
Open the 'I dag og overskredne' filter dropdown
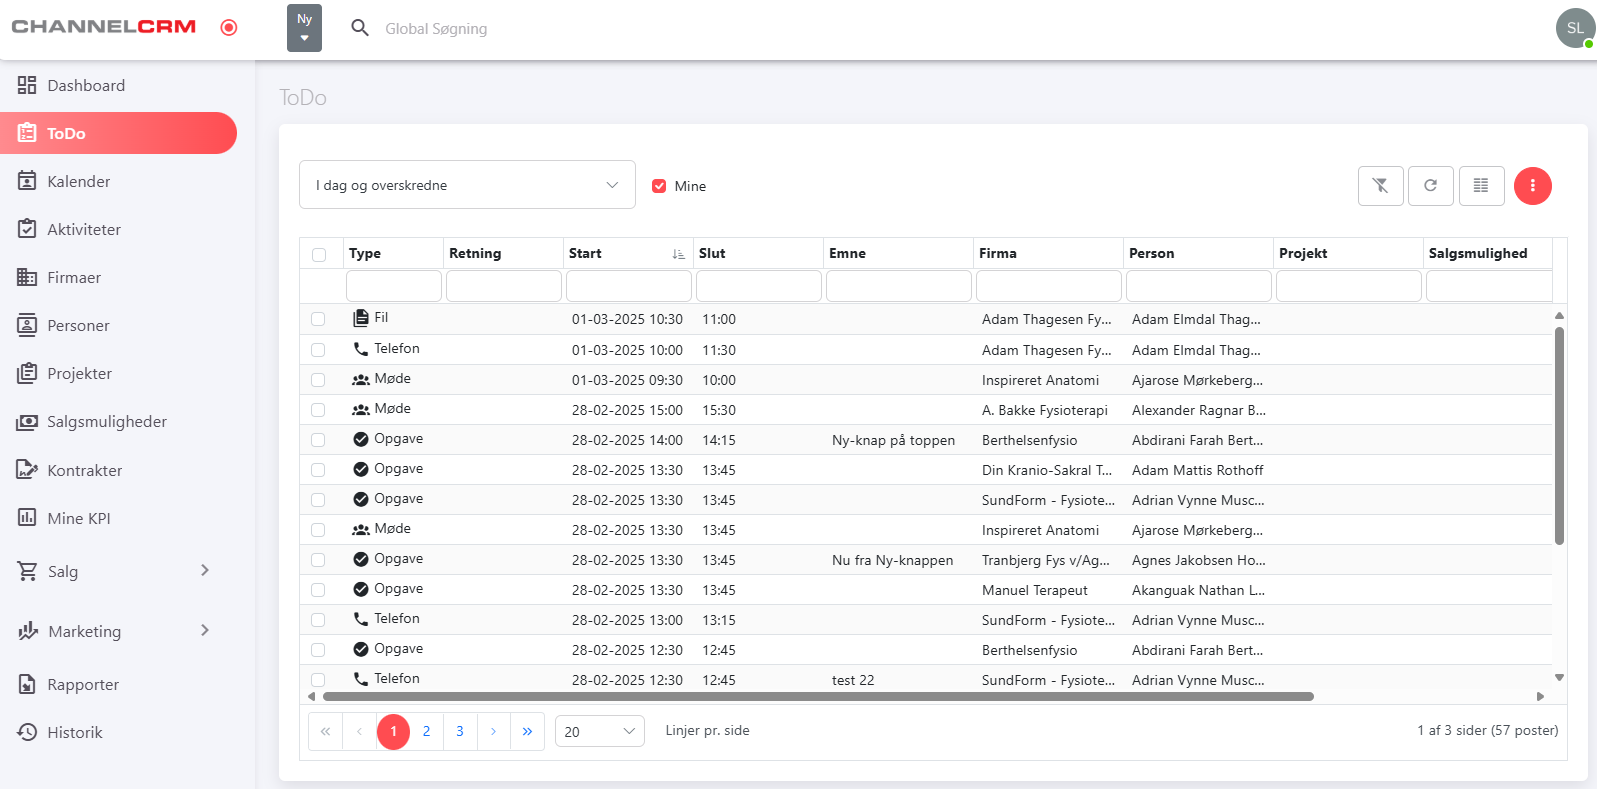point(467,185)
